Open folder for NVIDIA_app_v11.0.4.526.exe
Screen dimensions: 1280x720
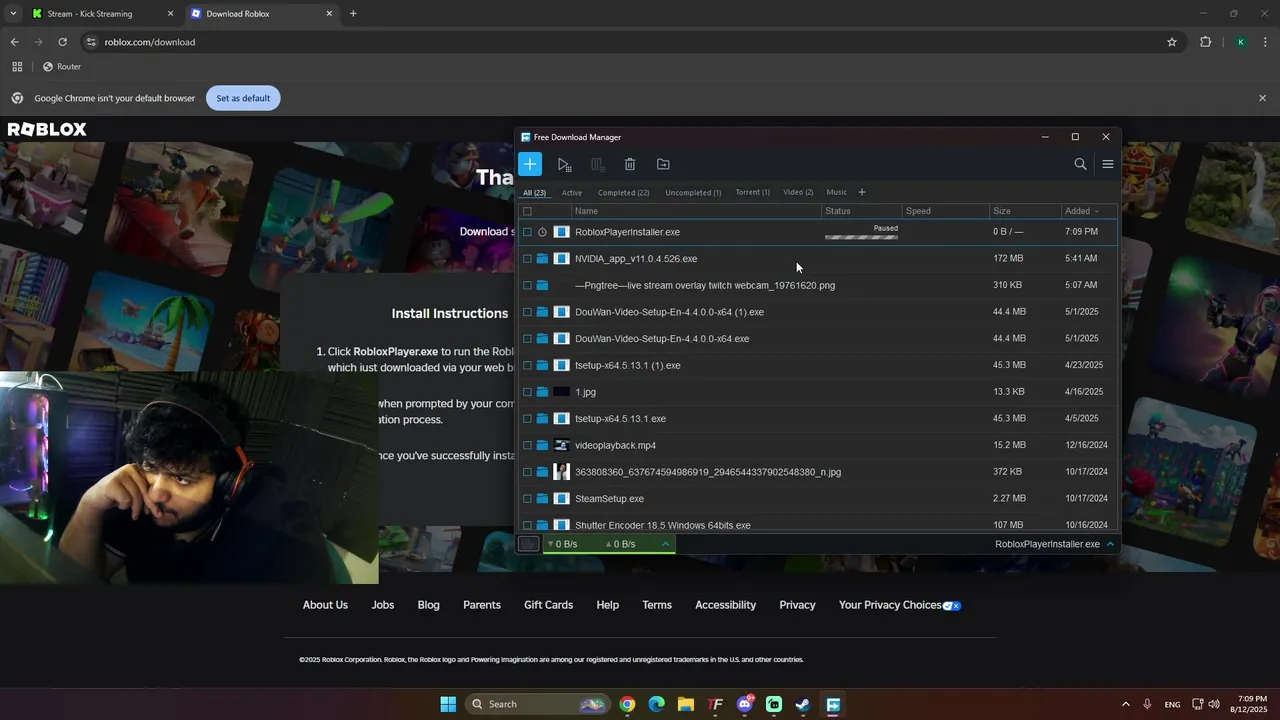(542, 259)
